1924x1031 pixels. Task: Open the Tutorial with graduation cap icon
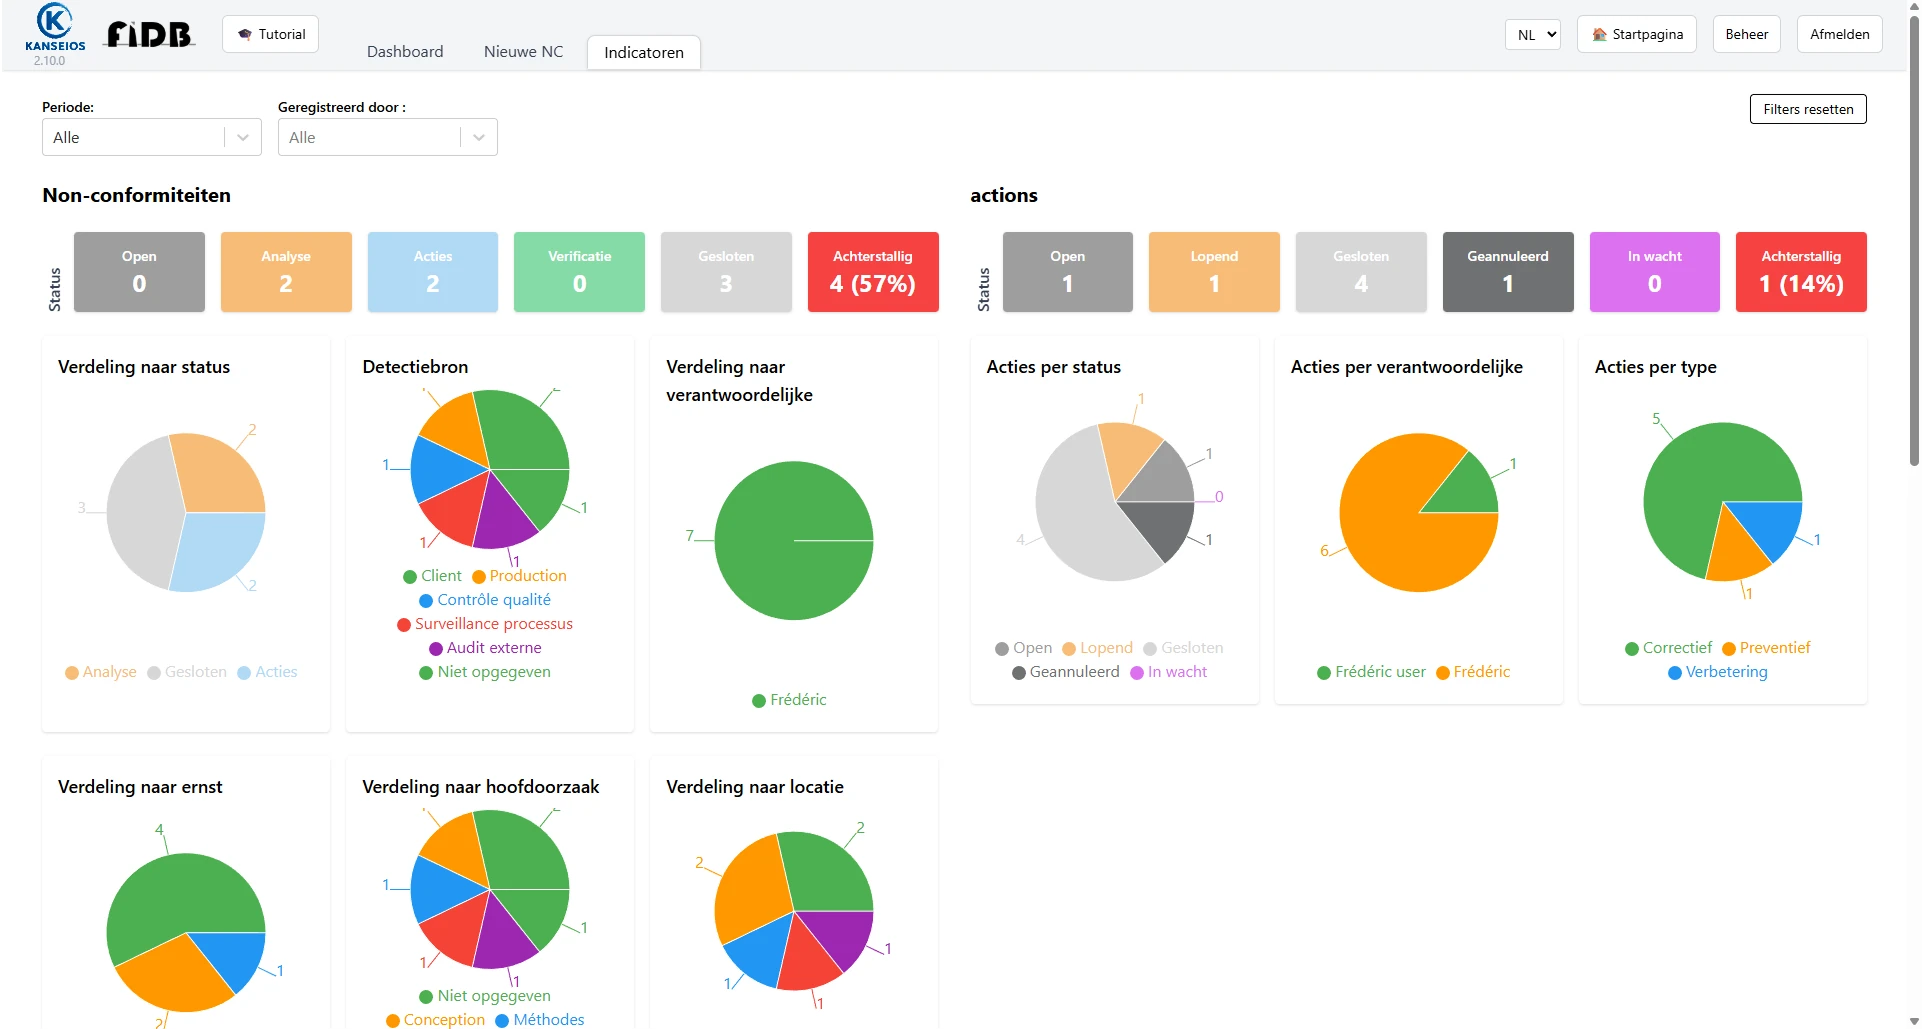pyautogui.click(x=271, y=34)
